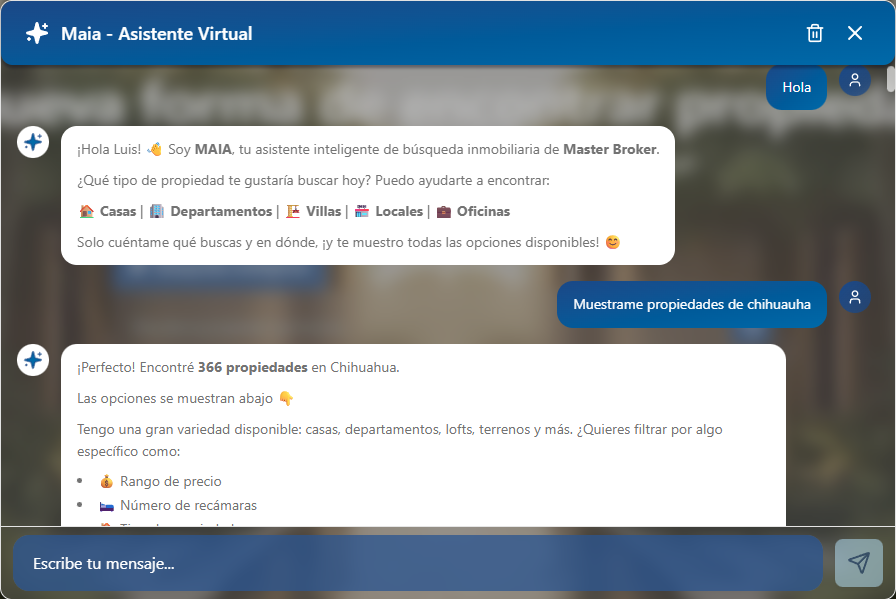Image resolution: width=896 pixels, height=599 pixels.
Task: Click the user avatar beside the "Hola" message
Action: point(854,82)
